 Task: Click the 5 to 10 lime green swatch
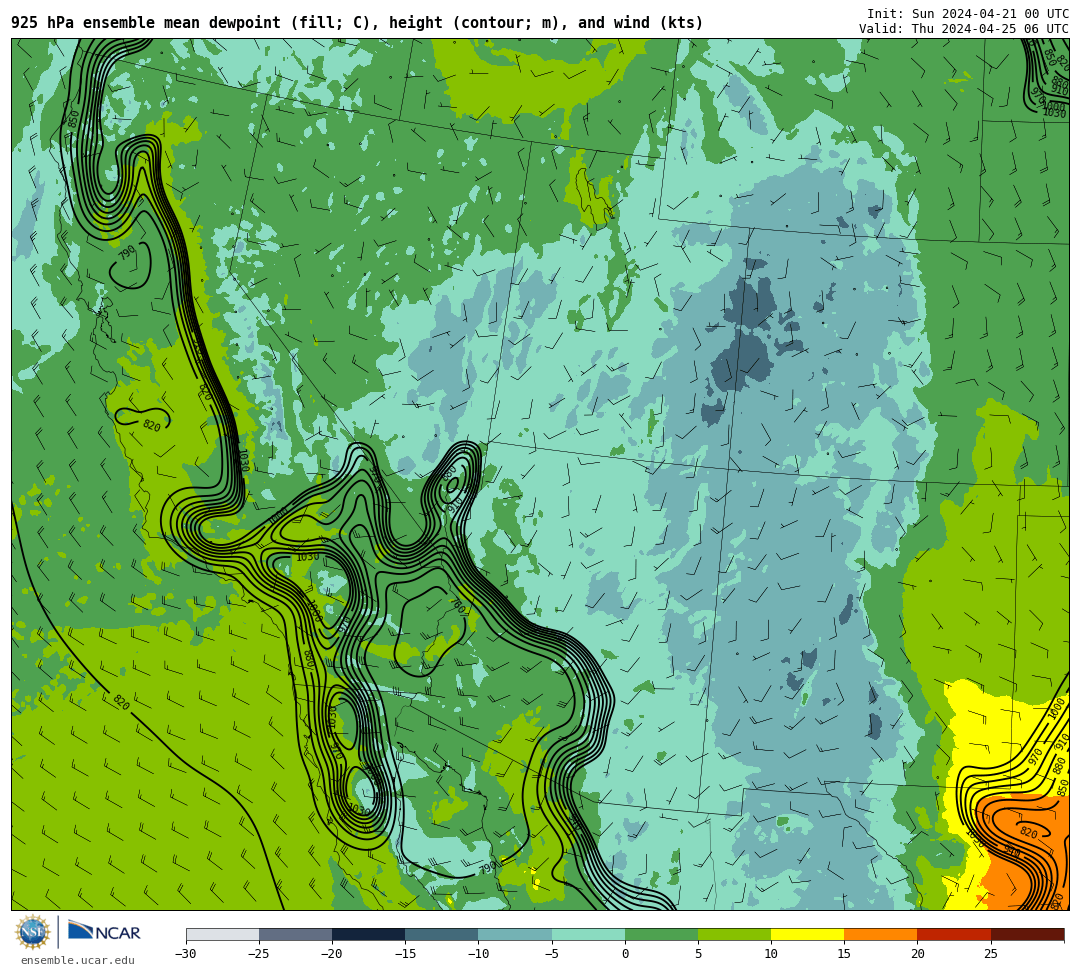tap(734, 934)
